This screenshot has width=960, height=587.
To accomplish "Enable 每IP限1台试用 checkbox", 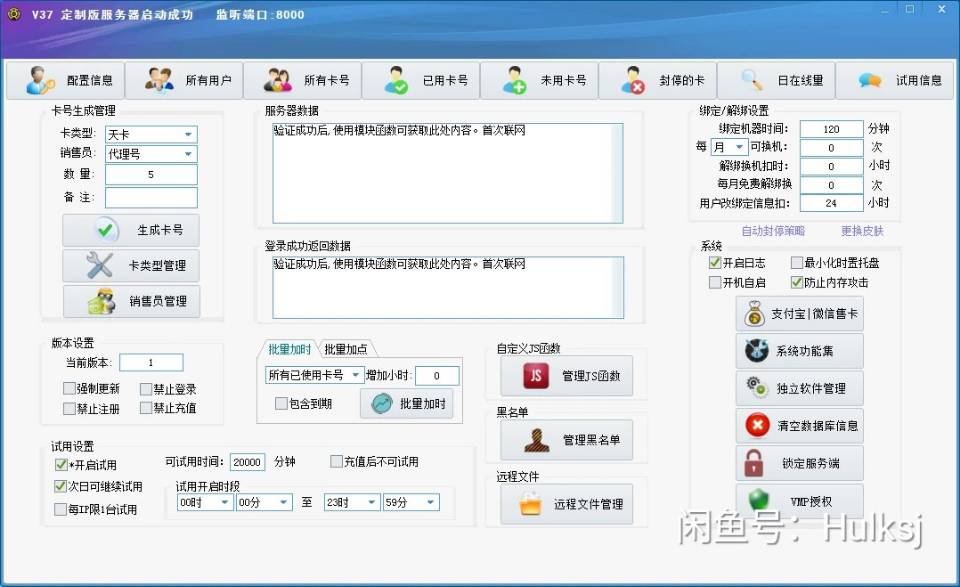I will click(60, 509).
